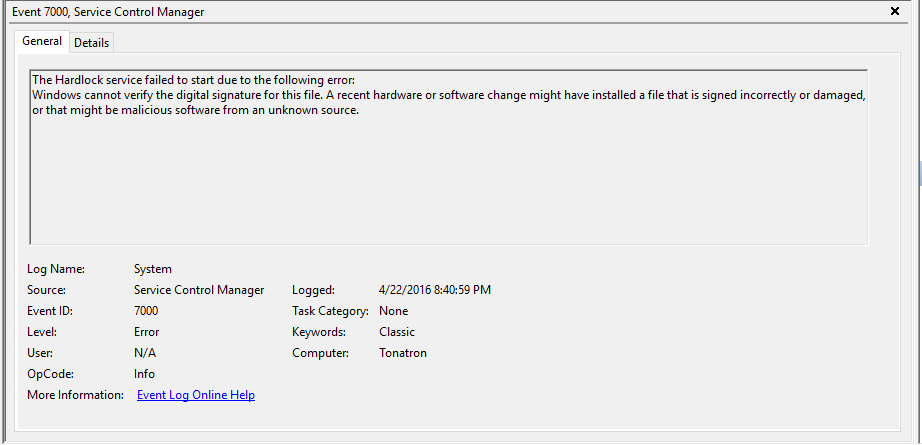Select the Log Name value System
The image size is (922, 445).
point(153,269)
